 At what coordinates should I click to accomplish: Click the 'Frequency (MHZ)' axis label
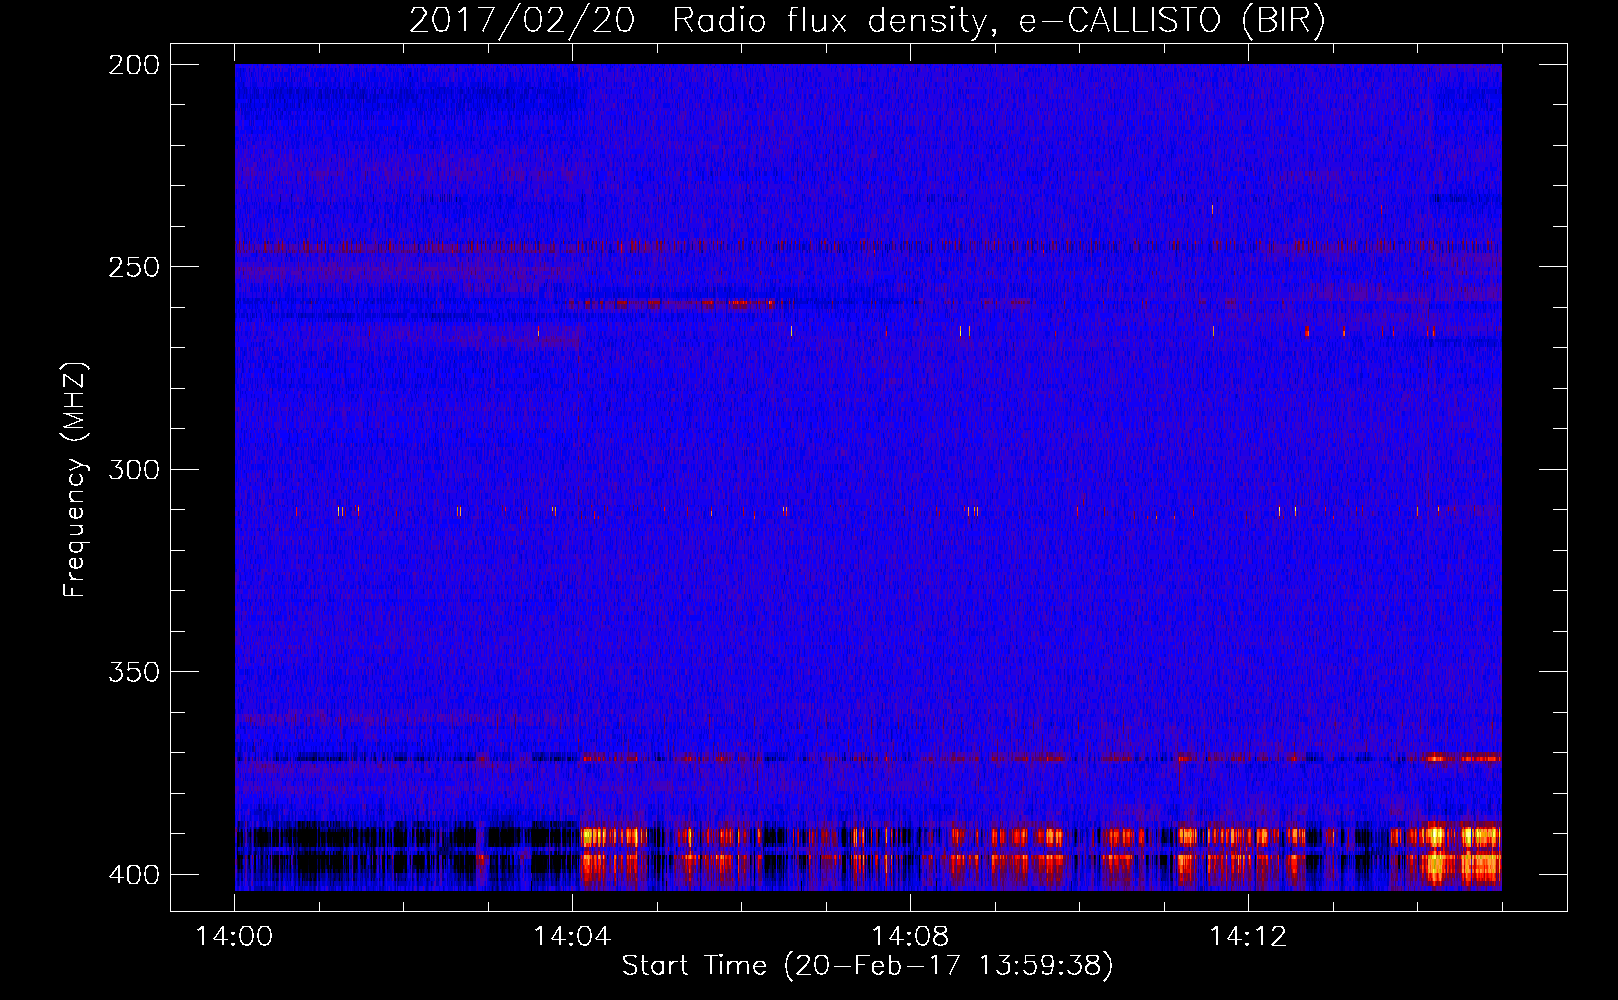click(x=75, y=480)
